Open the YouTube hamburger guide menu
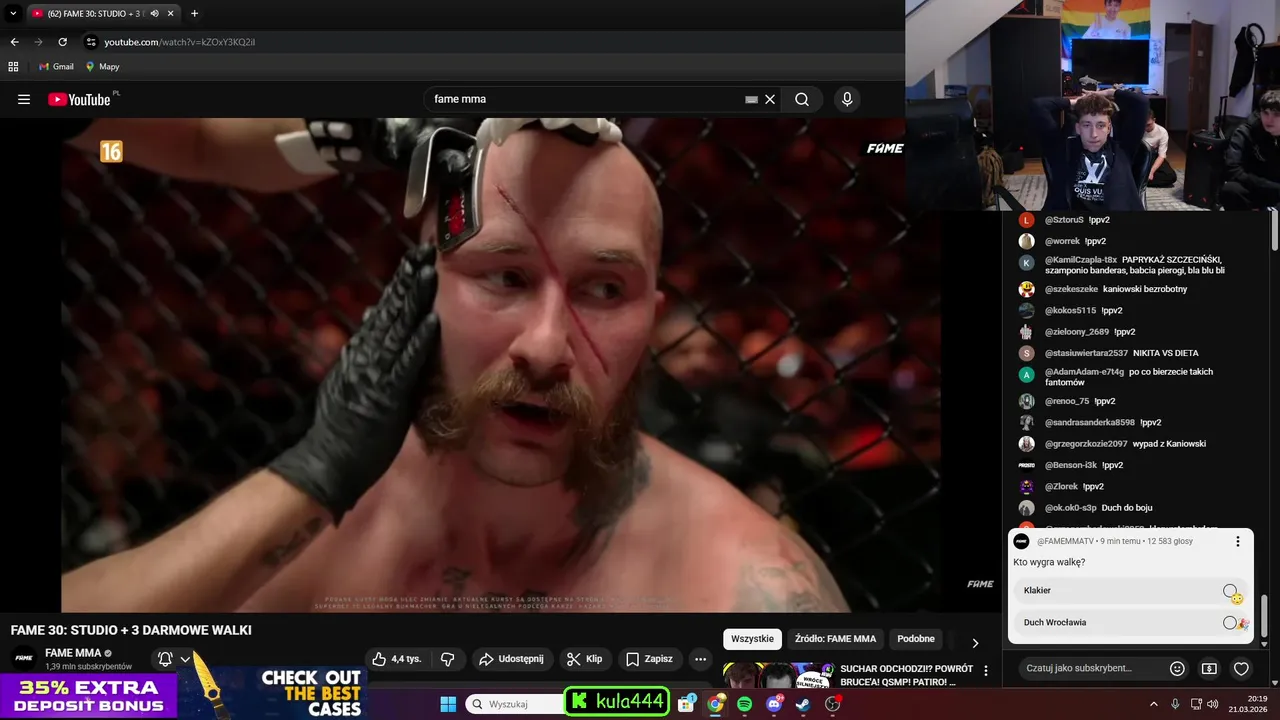This screenshot has height=720, width=1280. coord(24,99)
